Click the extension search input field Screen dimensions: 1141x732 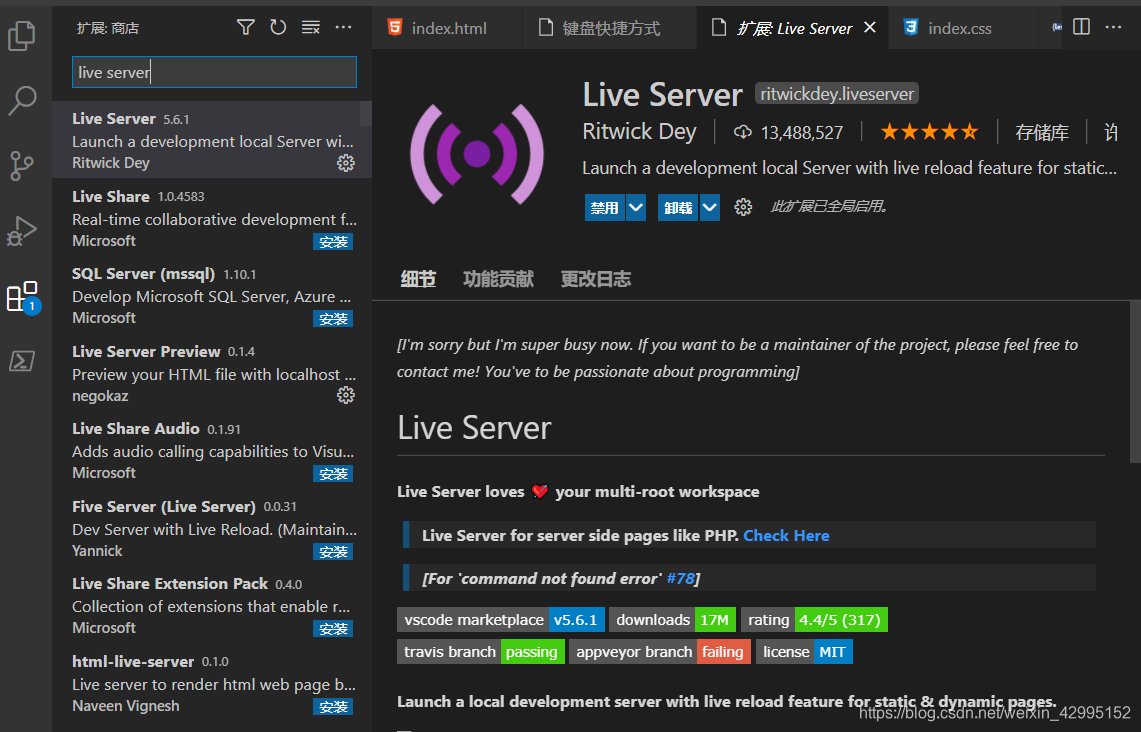tap(214, 72)
